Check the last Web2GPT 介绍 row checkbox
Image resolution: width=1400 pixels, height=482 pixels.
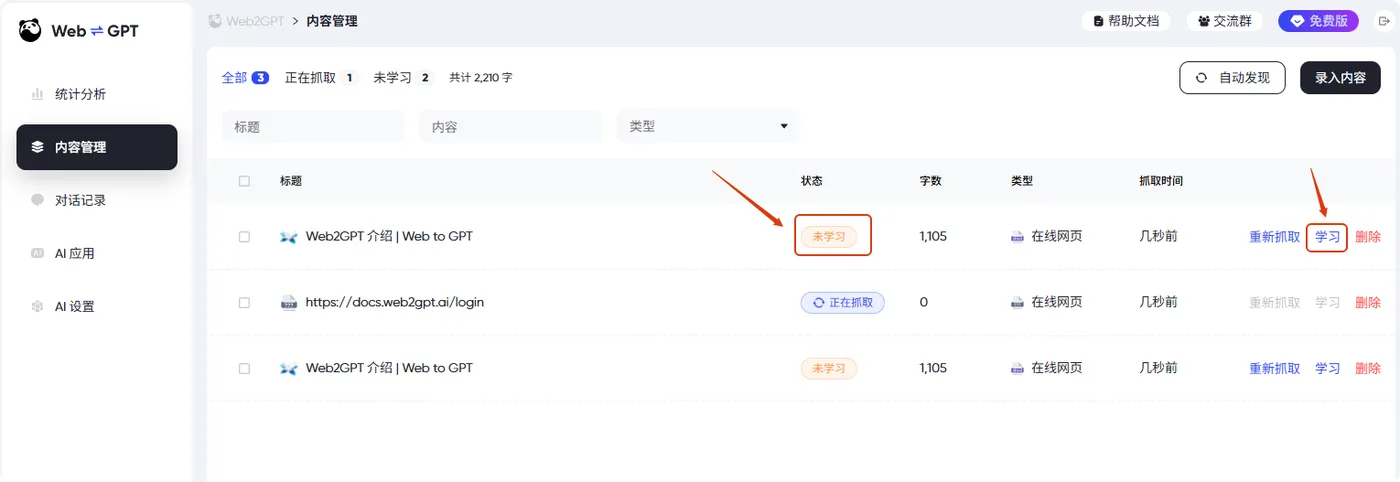pyautogui.click(x=245, y=368)
